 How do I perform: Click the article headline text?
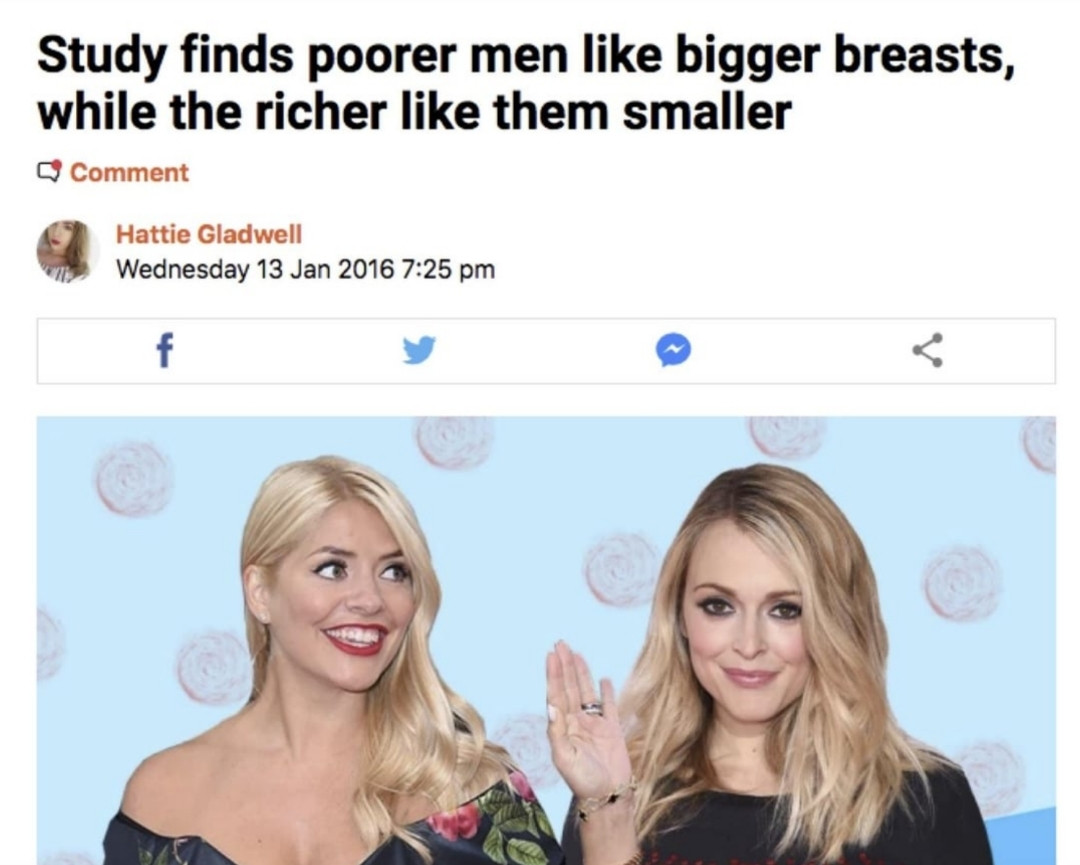(x=525, y=83)
